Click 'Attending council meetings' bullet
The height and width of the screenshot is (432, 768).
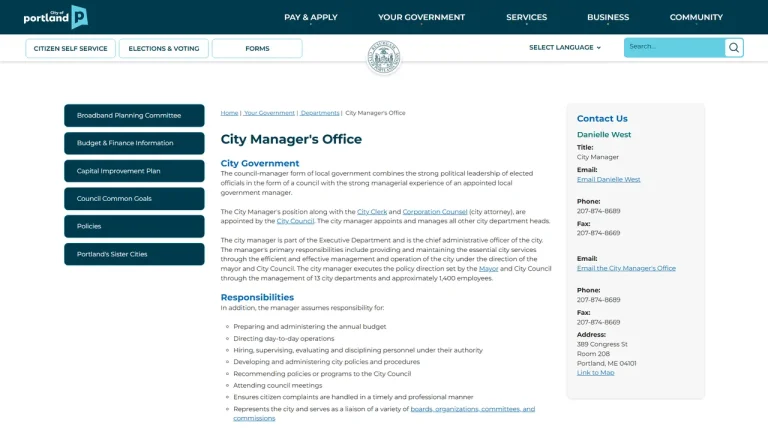(278, 385)
